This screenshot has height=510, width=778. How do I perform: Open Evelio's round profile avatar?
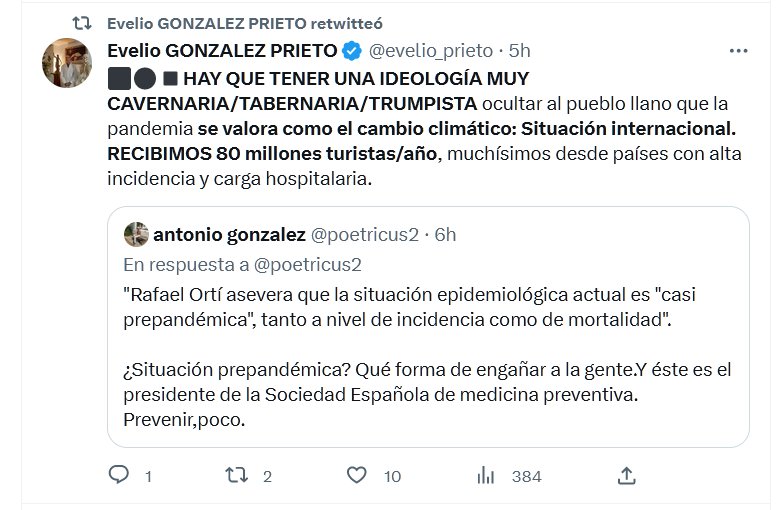click(67, 64)
